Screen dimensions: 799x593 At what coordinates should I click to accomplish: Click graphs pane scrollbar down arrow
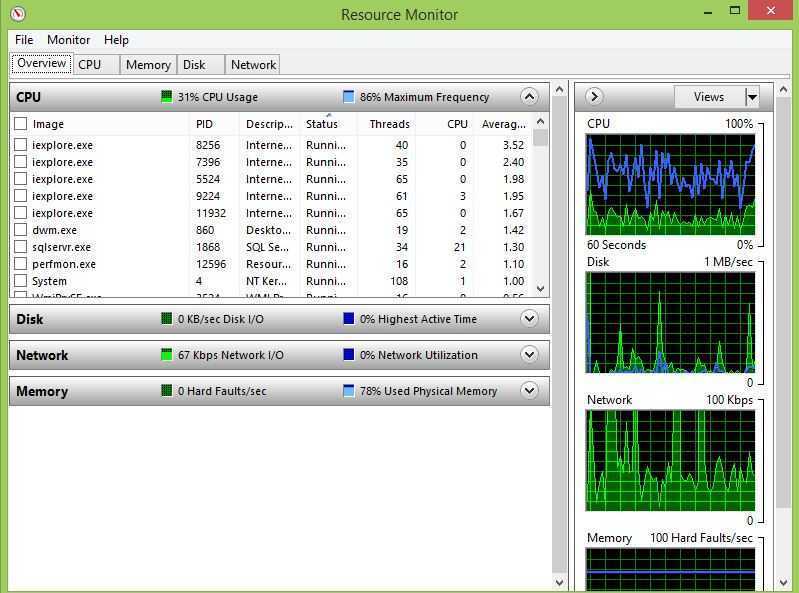click(783, 582)
